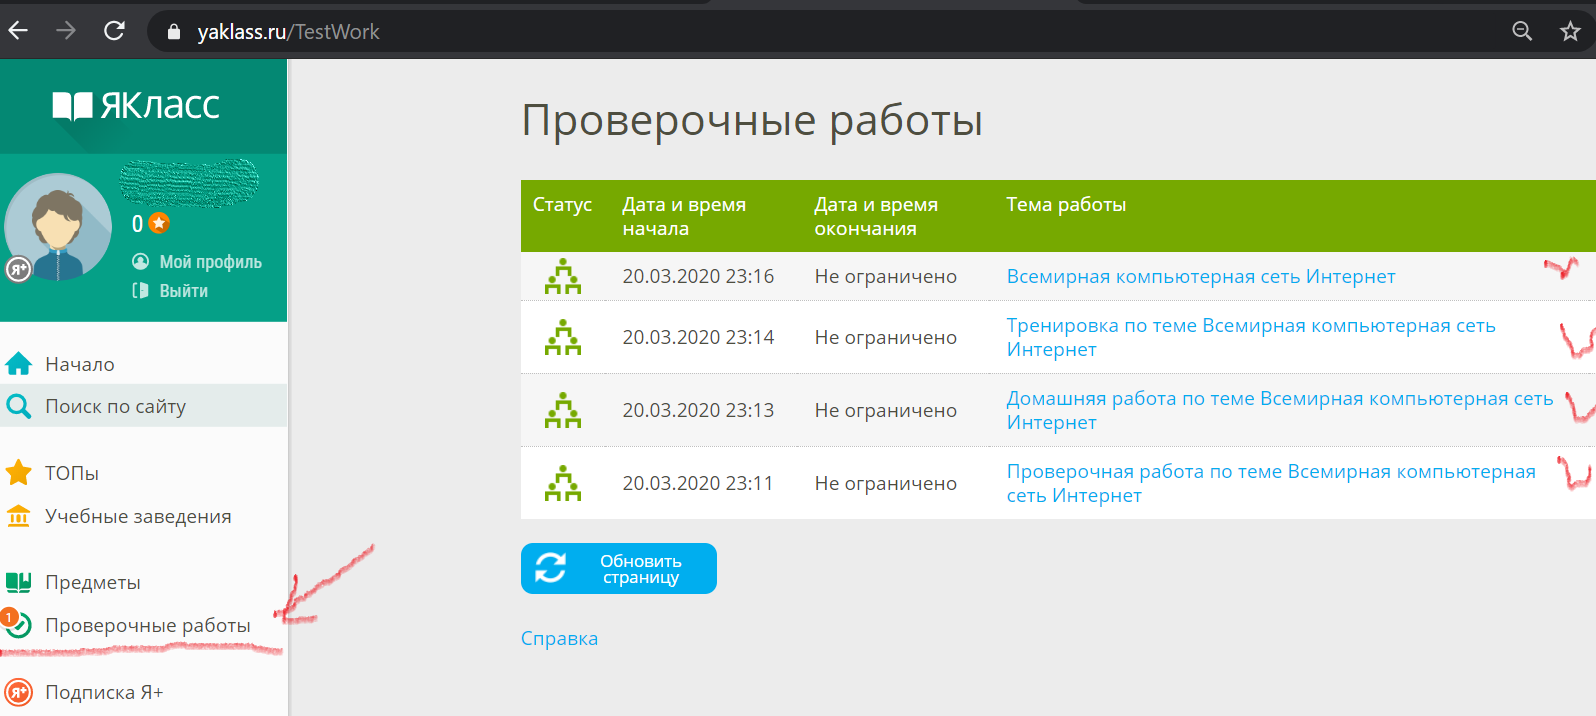Open Тренировка по теме work link

pyautogui.click(x=1250, y=326)
